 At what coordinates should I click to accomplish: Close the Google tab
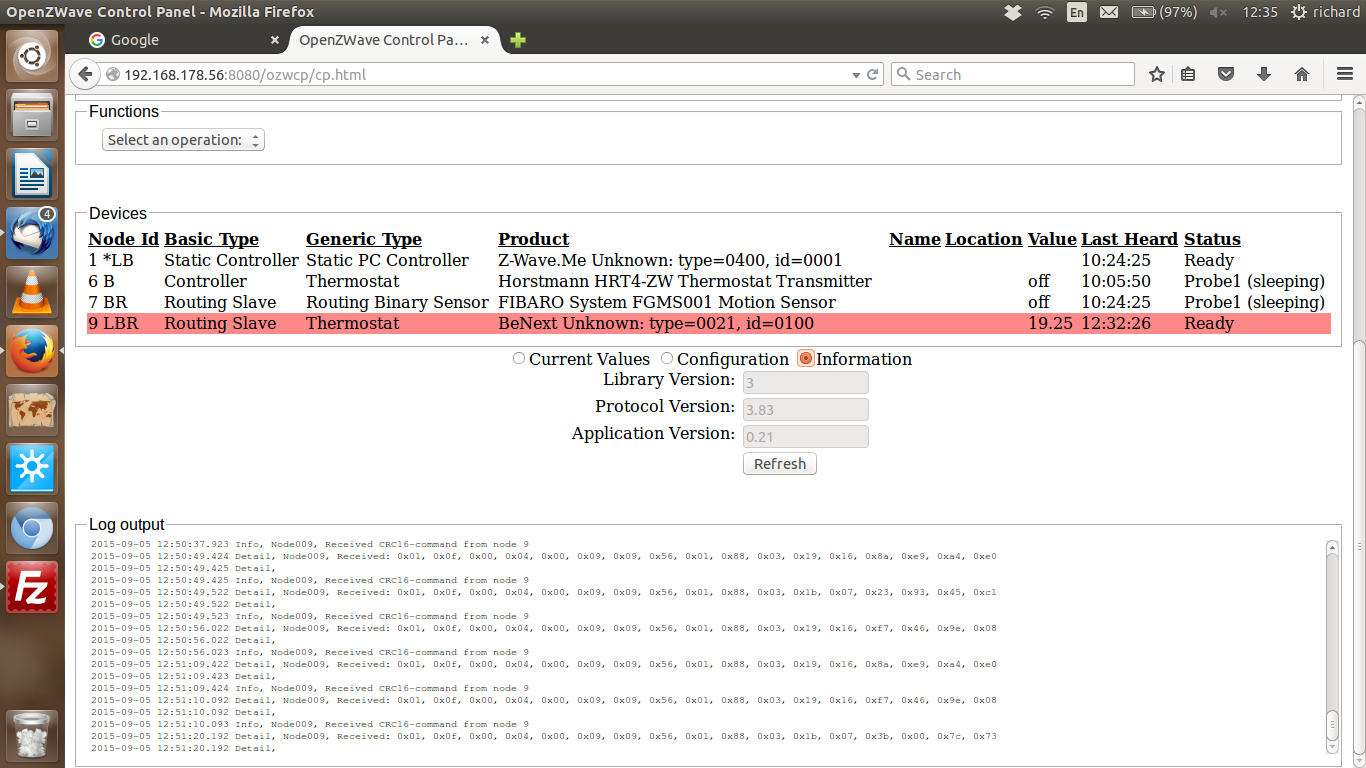275,40
